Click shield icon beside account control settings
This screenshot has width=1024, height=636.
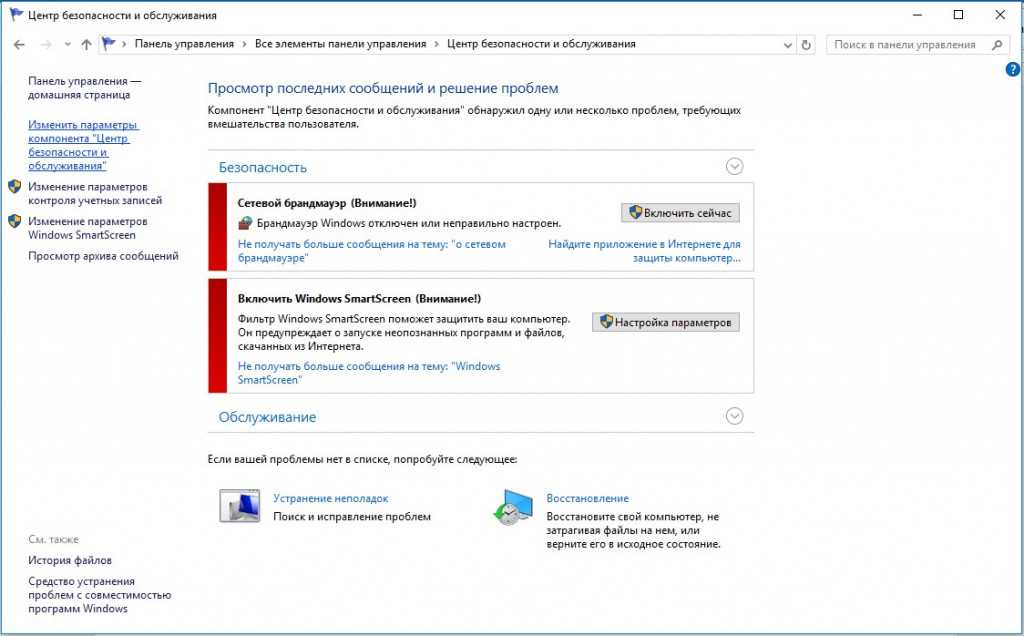tap(14, 187)
